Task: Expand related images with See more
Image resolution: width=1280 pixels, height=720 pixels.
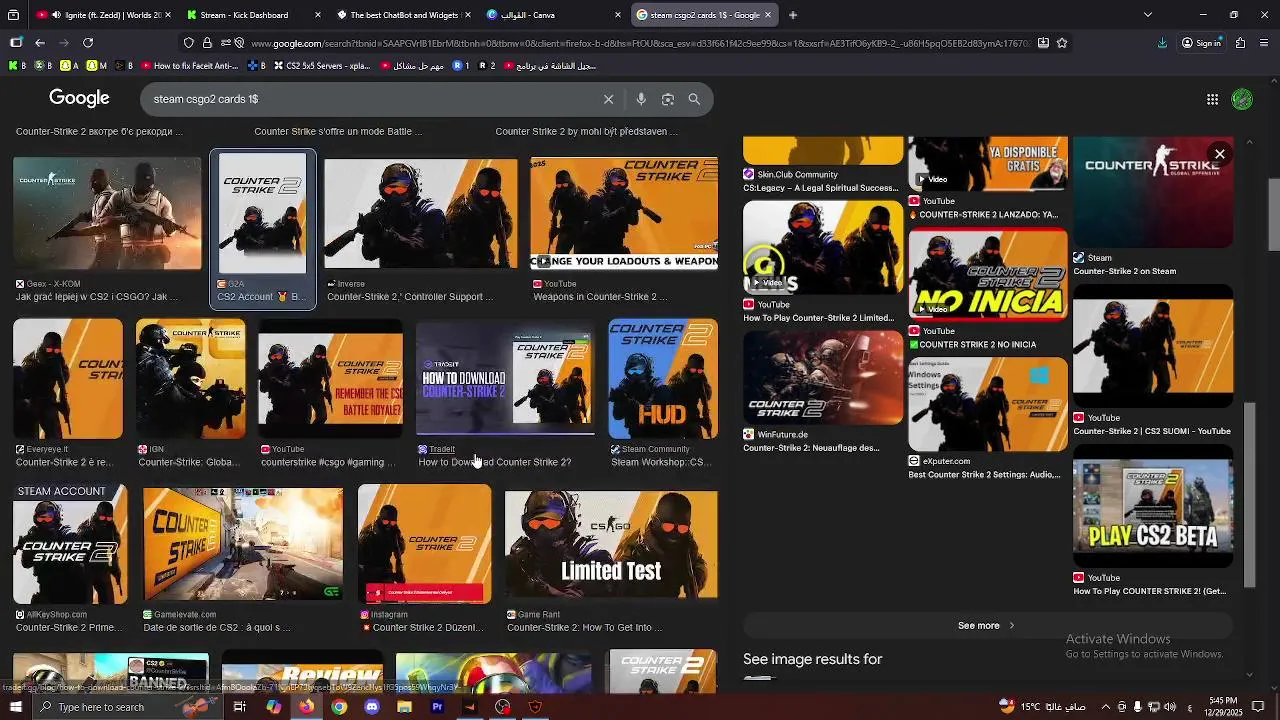Action: click(987, 626)
